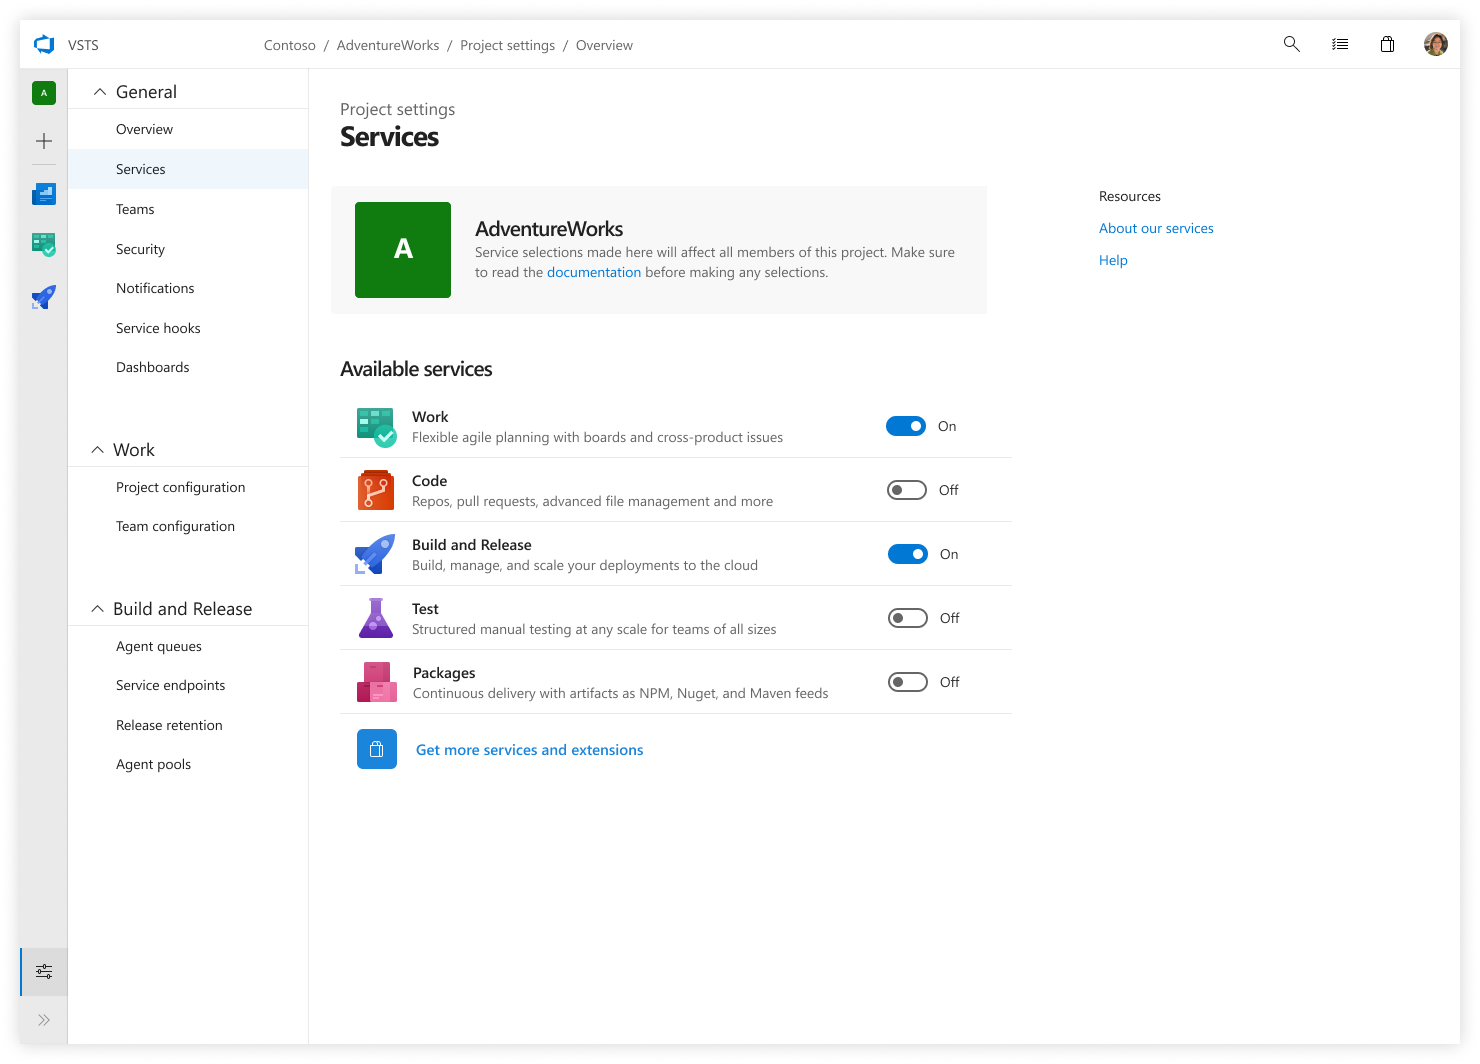1480x1064 pixels.
Task: Enable the Code service toggle
Action: pyautogui.click(x=907, y=490)
